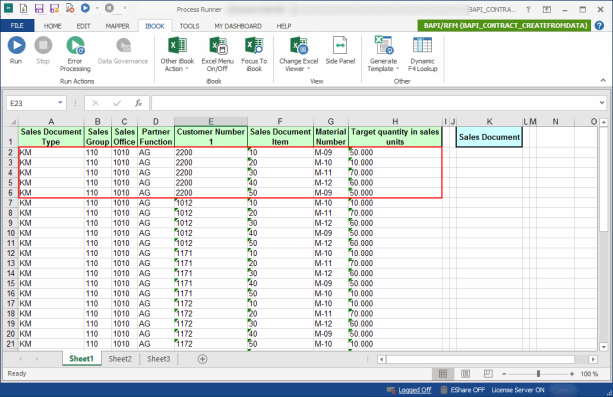Select Normal view button in status bar
Image resolution: width=613 pixels, height=397 pixels.
(443, 374)
